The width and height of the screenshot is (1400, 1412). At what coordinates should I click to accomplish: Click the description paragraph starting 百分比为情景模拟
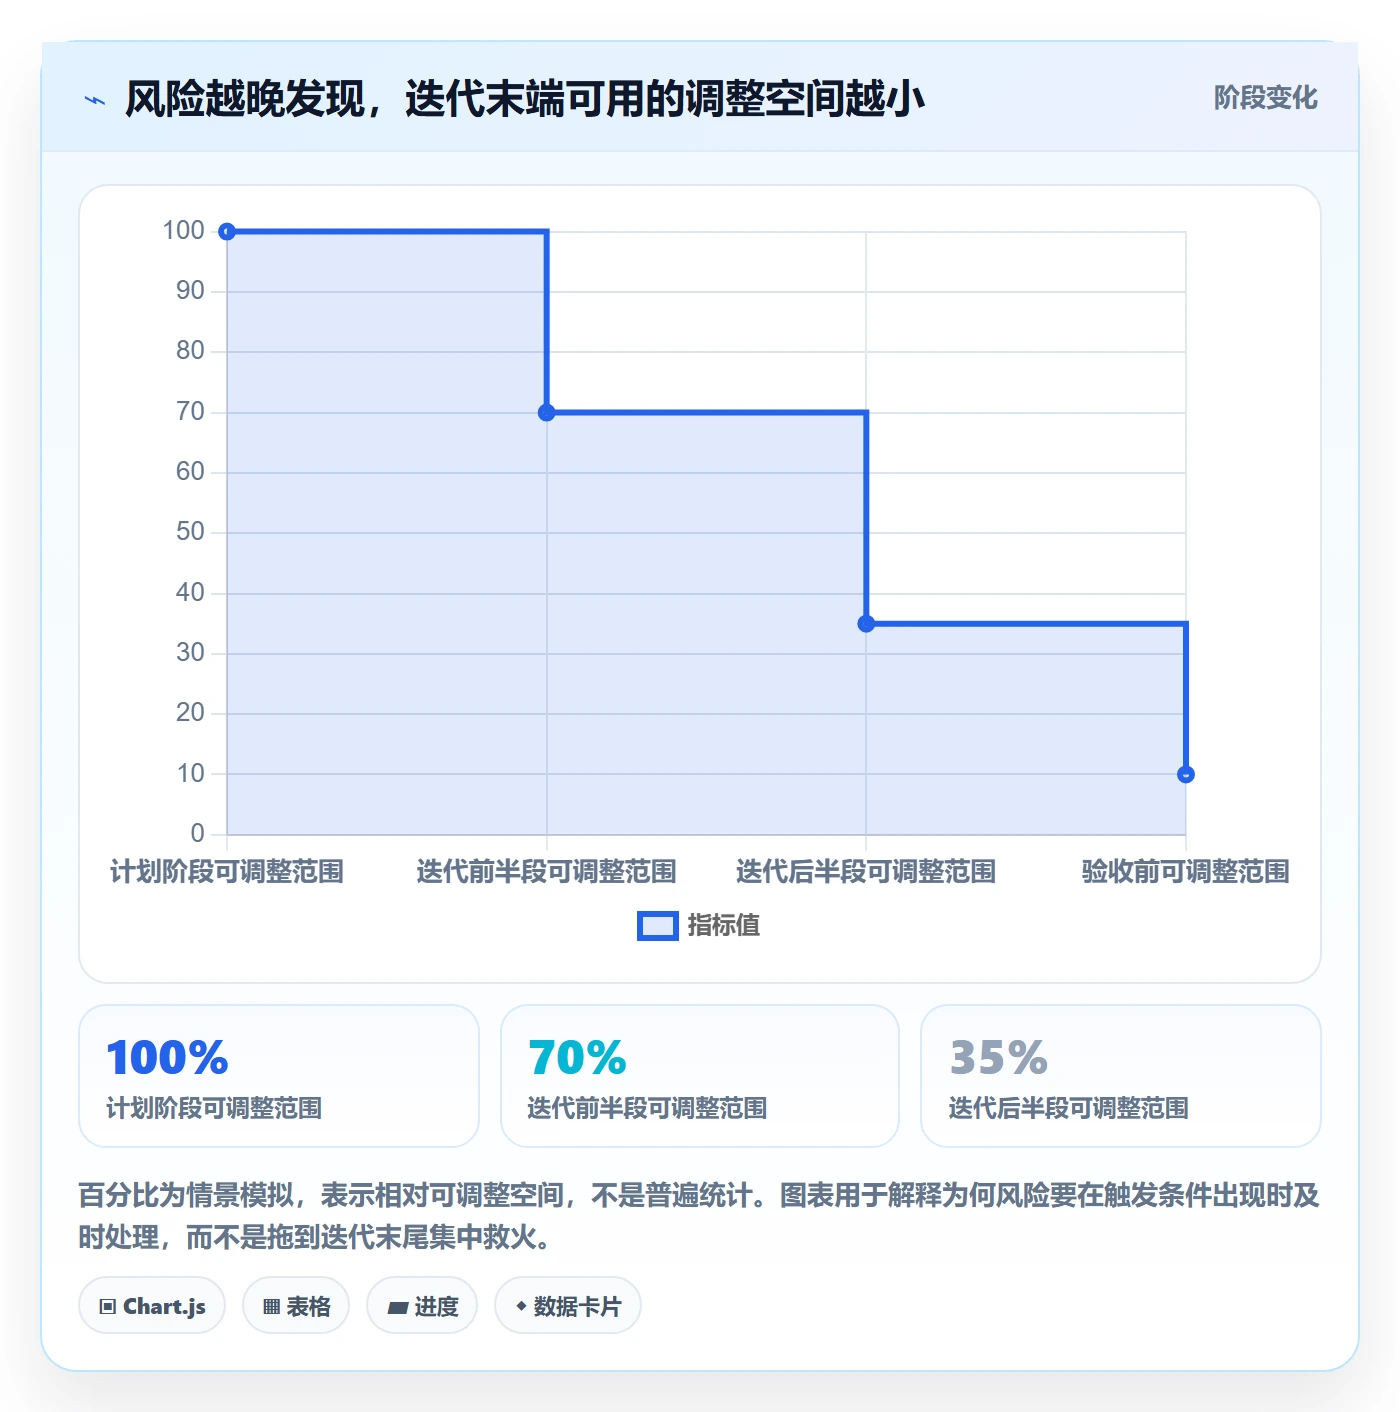pos(699,1216)
